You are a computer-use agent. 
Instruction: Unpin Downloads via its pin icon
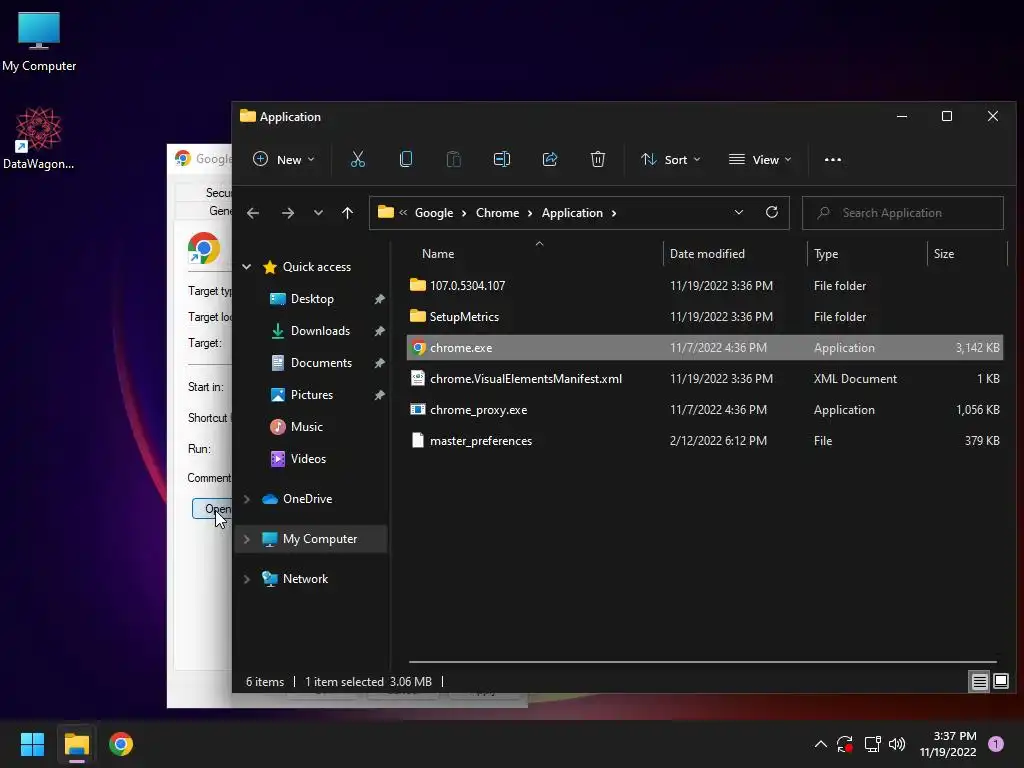(379, 331)
